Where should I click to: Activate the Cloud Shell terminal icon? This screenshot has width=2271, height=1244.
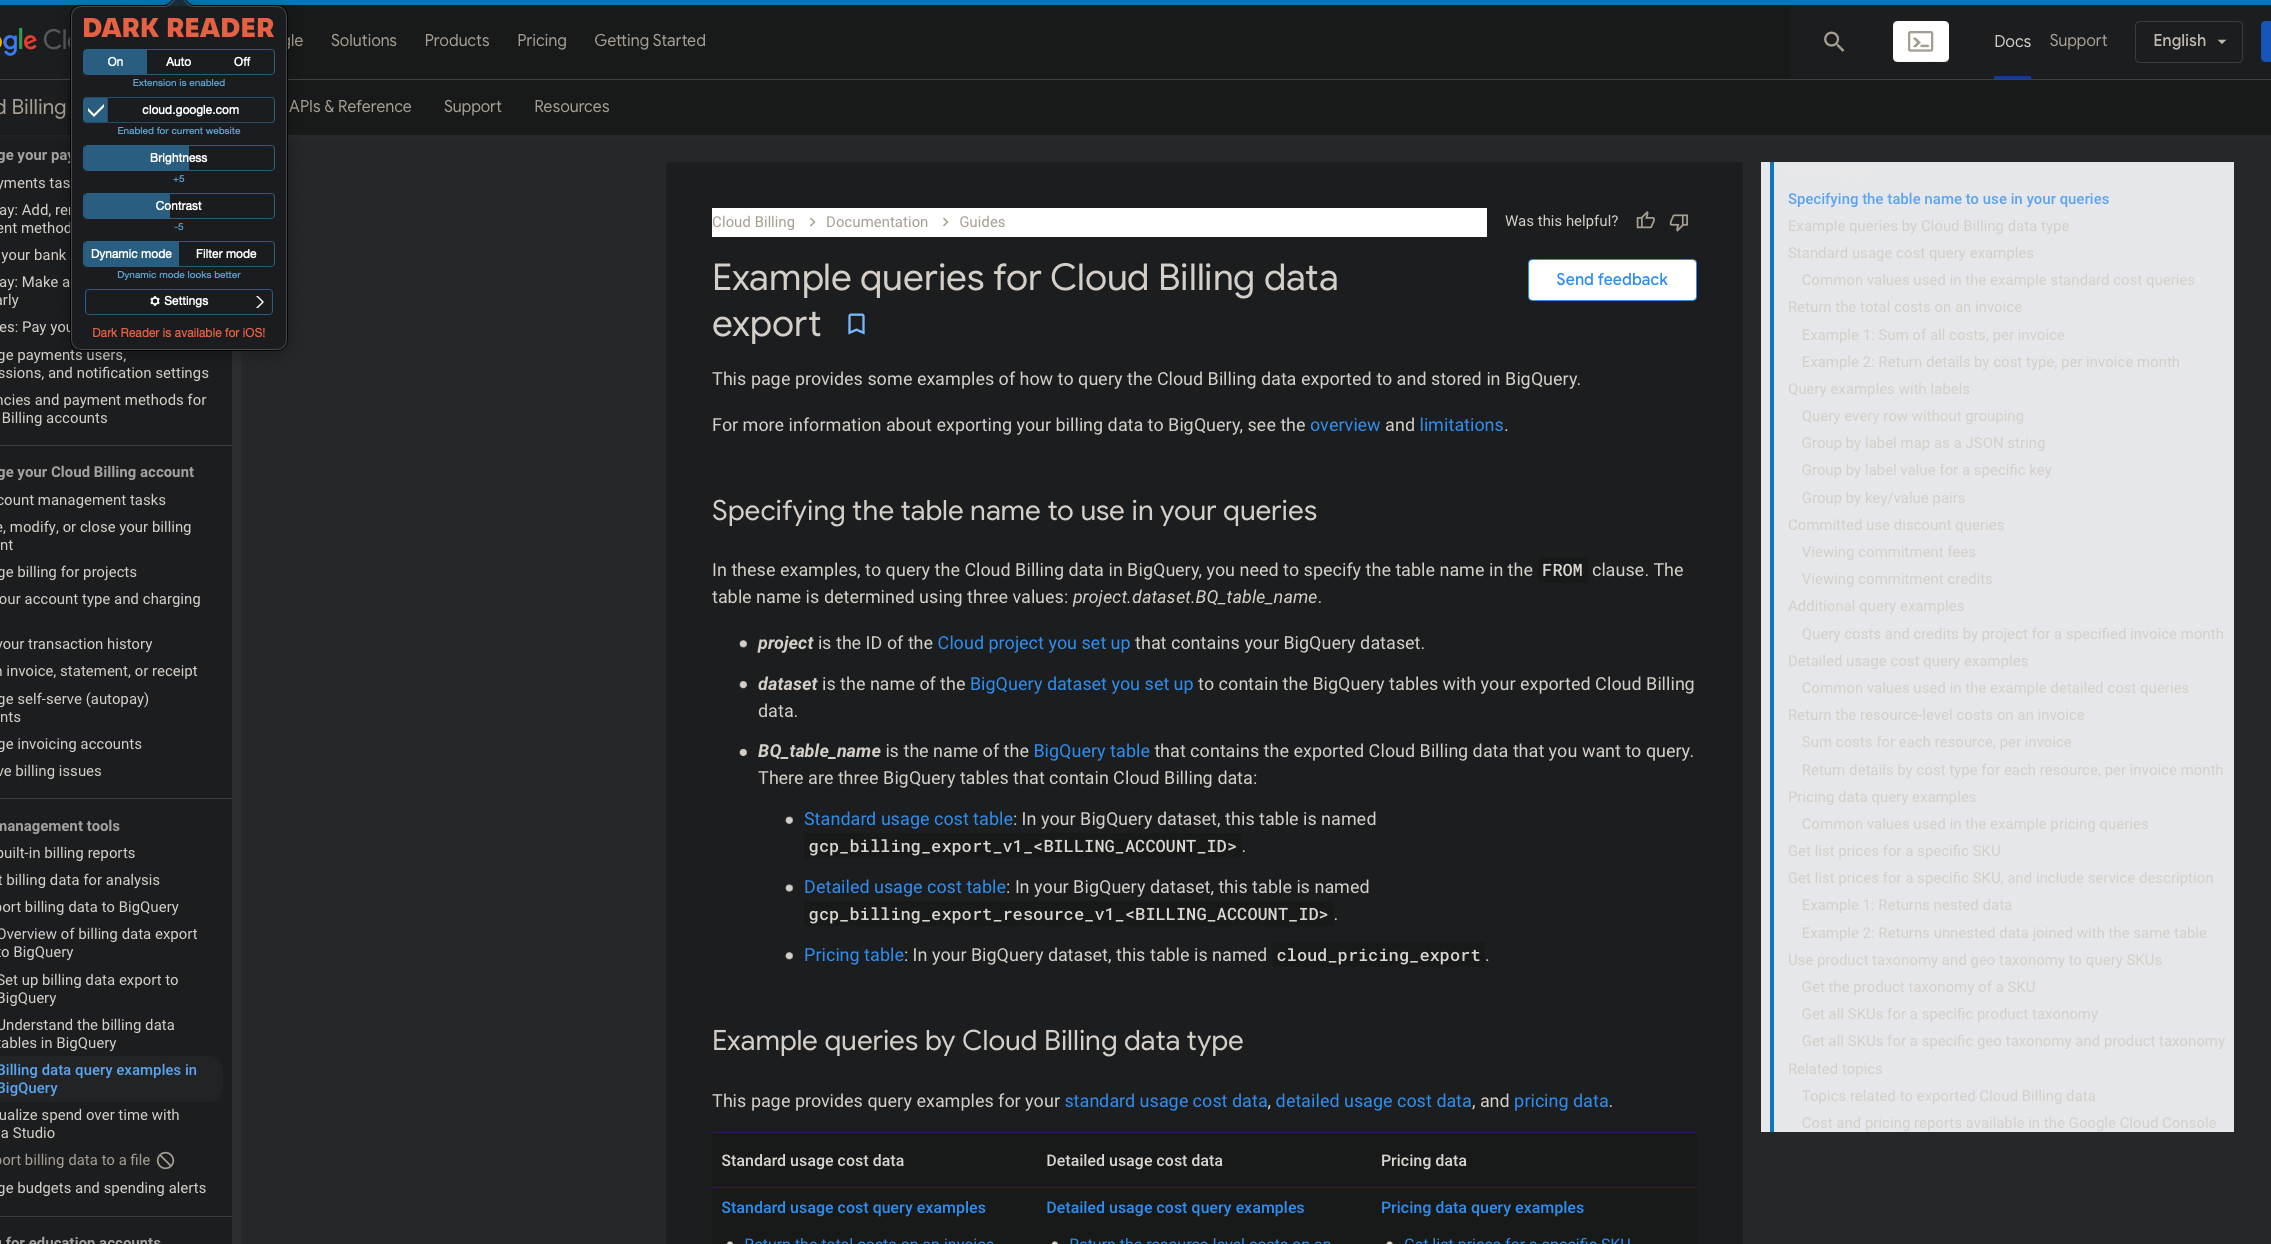[x=1920, y=41]
